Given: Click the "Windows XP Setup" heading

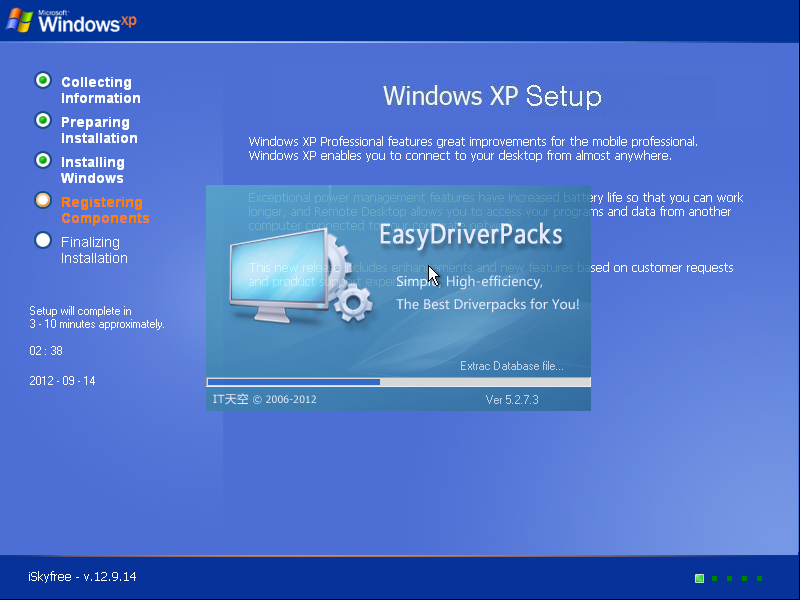Looking at the screenshot, I should pos(492,96).
